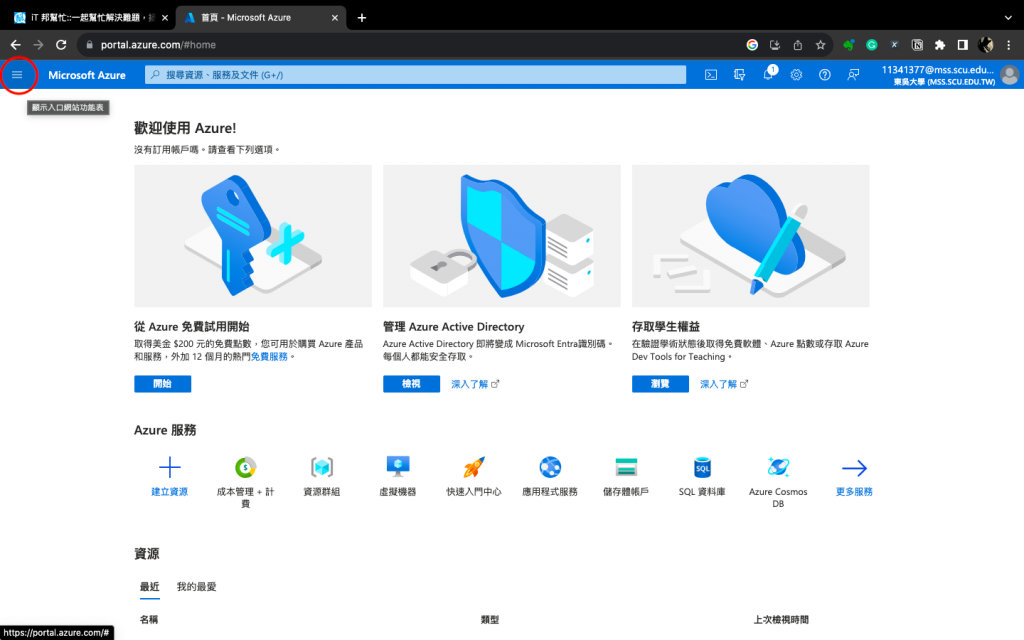Open 成本管理 + 計費 service icon

[246, 468]
